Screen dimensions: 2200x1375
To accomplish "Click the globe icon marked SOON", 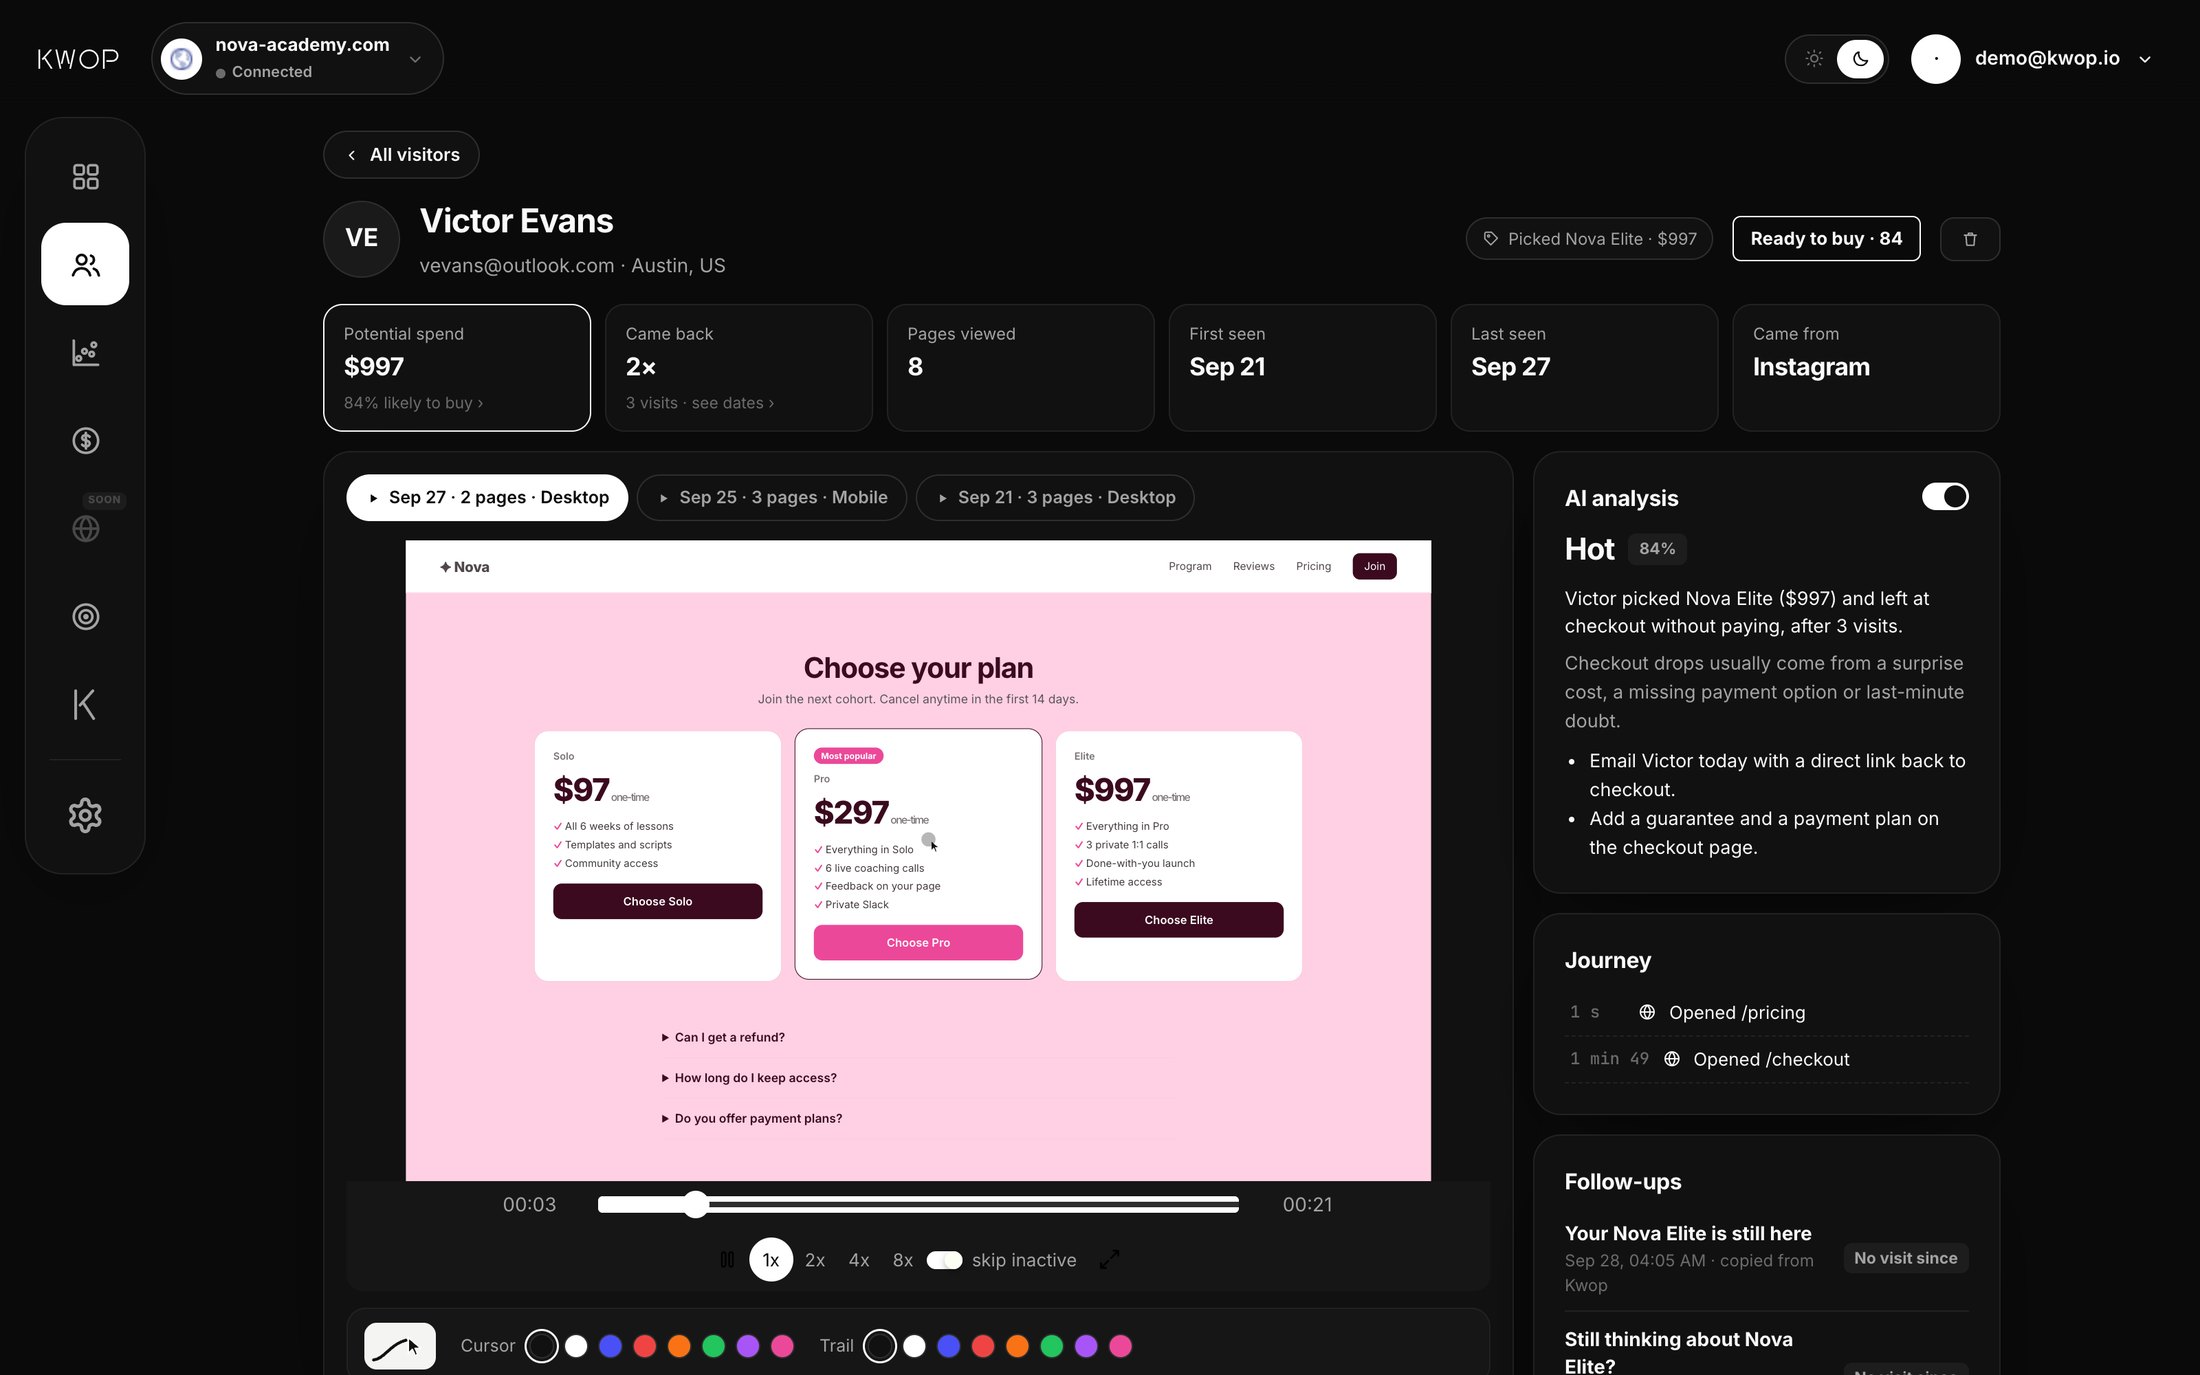I will click(x=85, y=528).
